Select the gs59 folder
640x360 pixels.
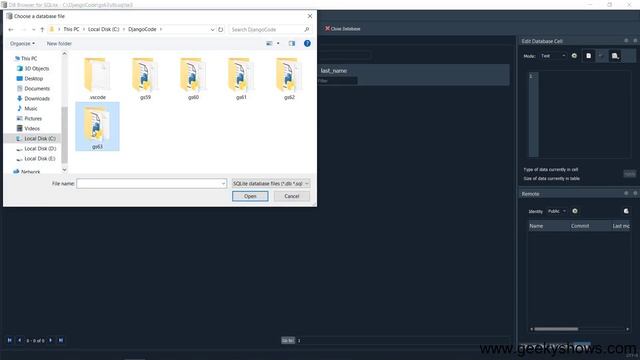(x=145, y=78)
